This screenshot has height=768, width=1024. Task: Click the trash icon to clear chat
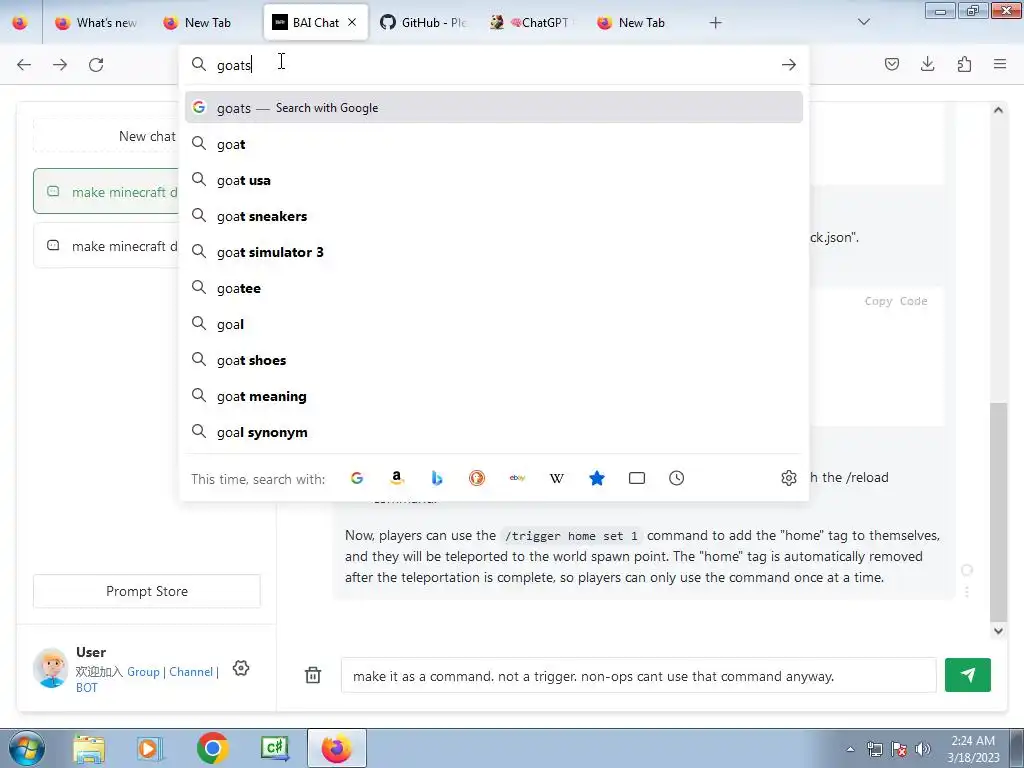(x=313, y=675)
